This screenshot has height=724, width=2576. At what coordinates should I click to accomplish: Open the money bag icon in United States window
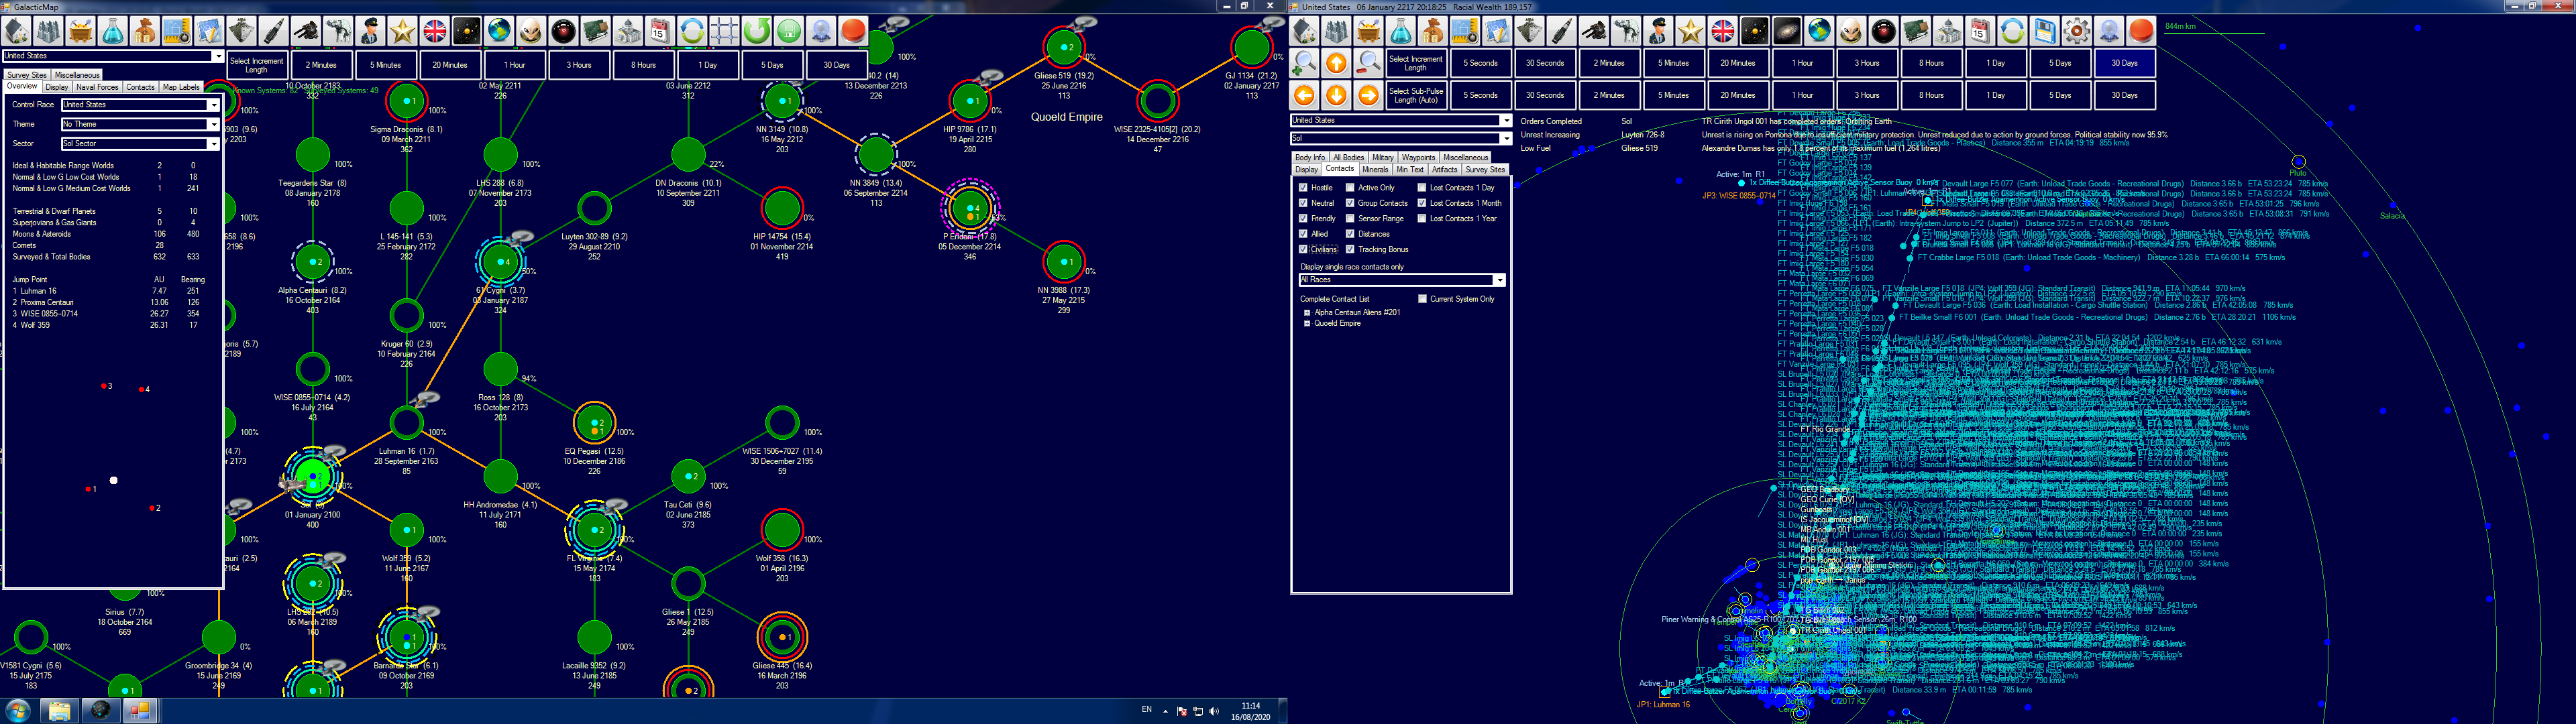(x=1433, y=31)
